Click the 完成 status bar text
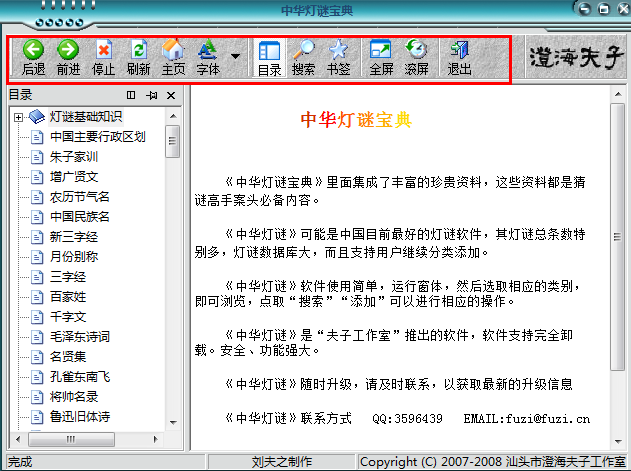Screen dimensions: 631x471 tap(20, 462)
